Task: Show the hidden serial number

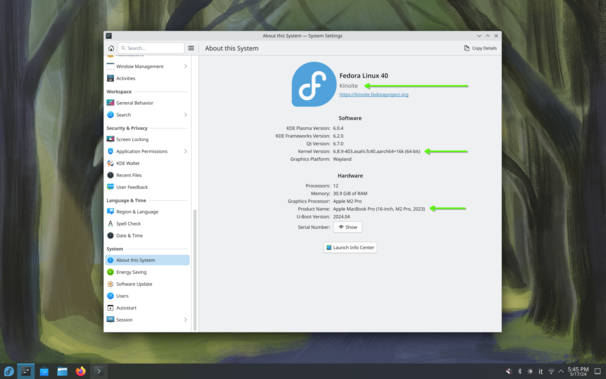Action: click(x=348, y=227)
